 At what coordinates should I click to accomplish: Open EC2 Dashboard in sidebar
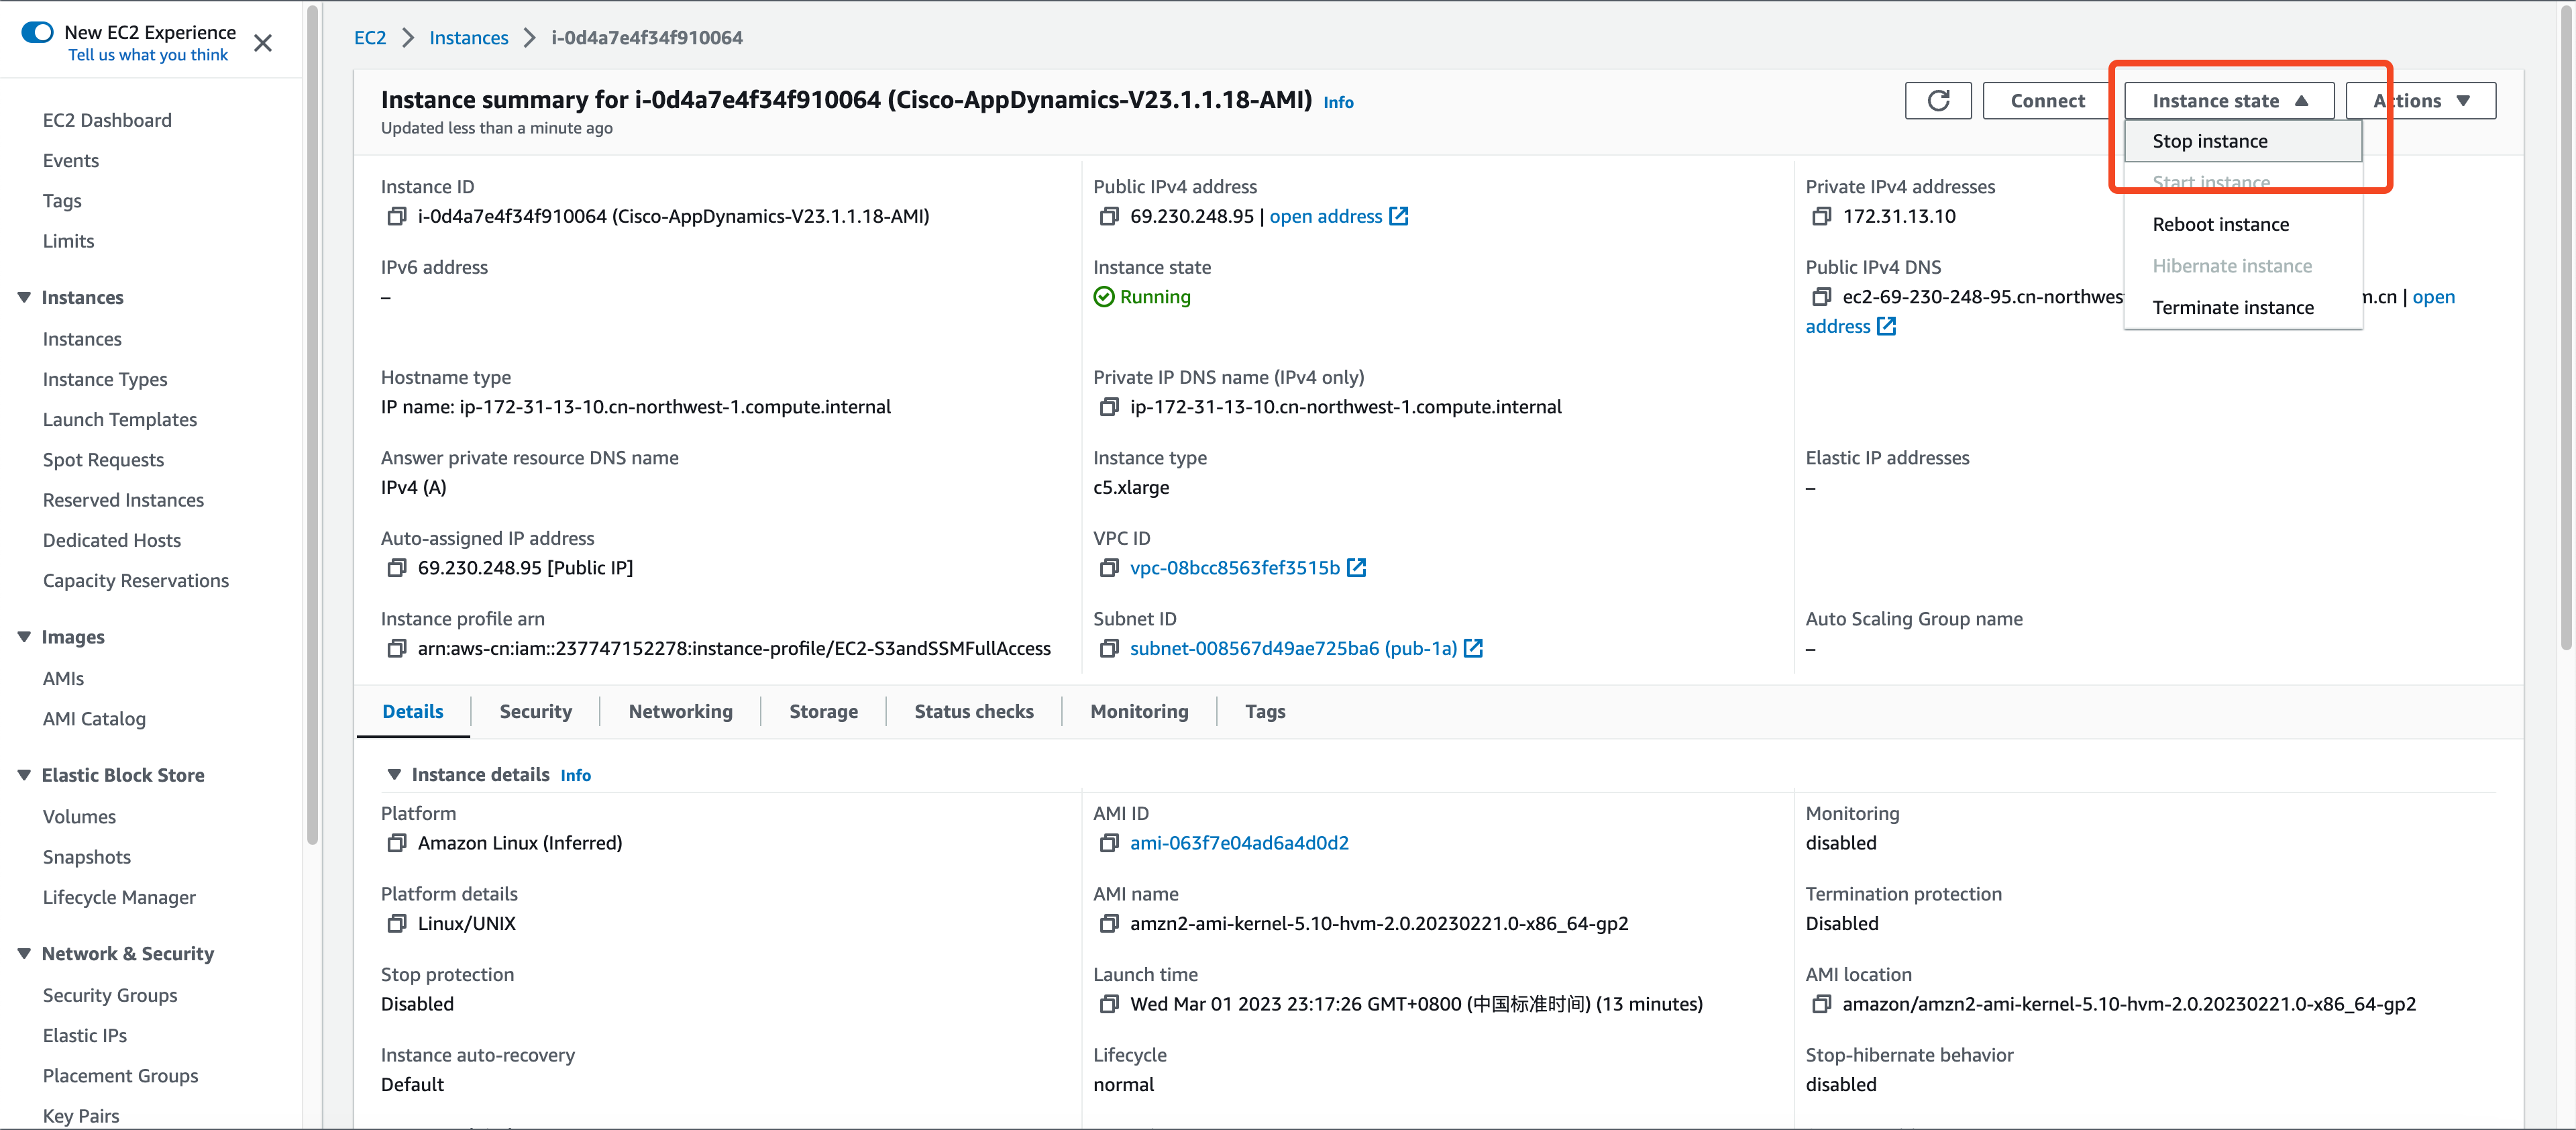[107, 120]
